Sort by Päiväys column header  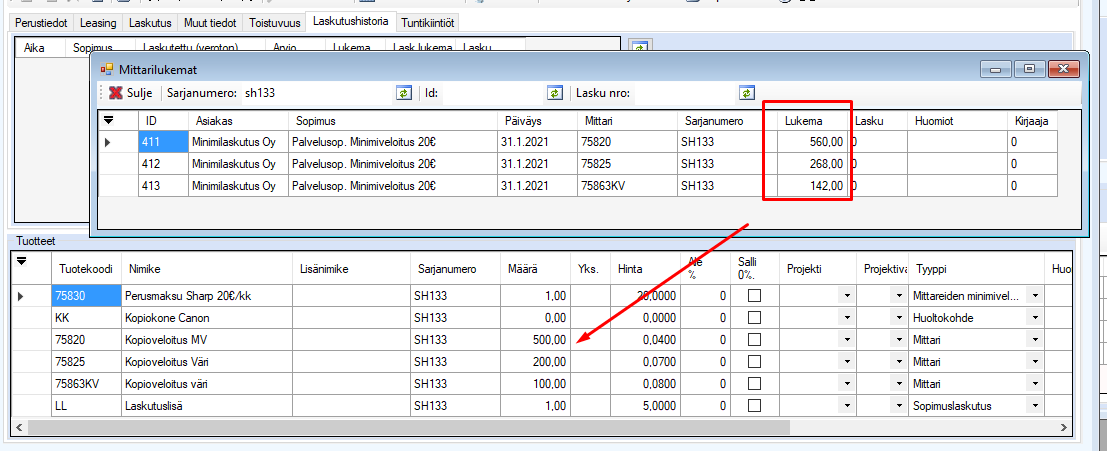coord(537,121)
